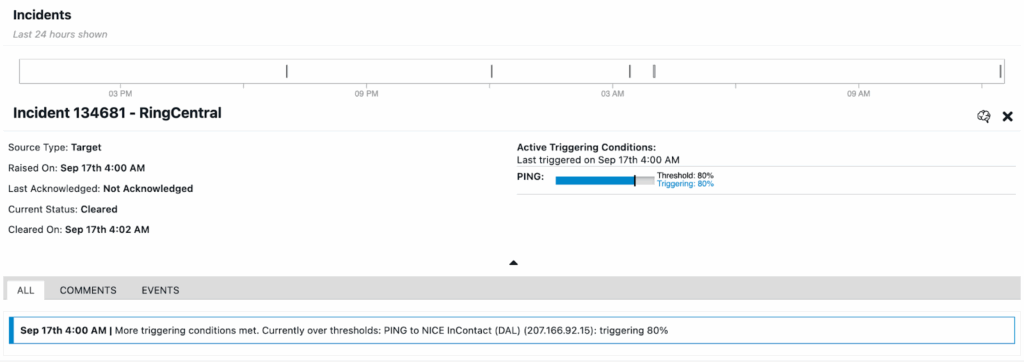Click the blue PING threshold bar
The width and height of the screenshot is (1024, 362).
point(595,180)
